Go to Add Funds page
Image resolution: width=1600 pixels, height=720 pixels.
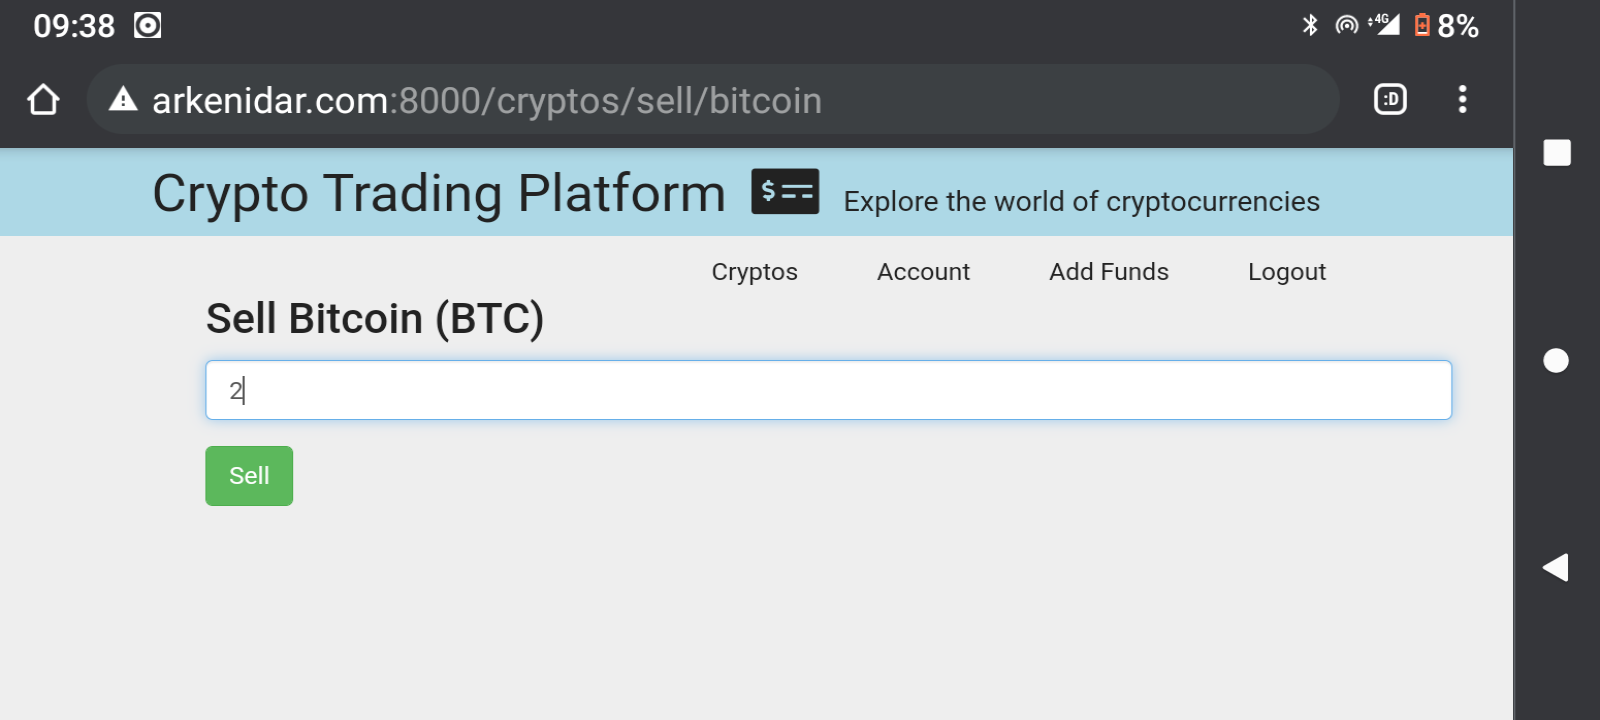pyautogui.click(x=1109, y=272)
